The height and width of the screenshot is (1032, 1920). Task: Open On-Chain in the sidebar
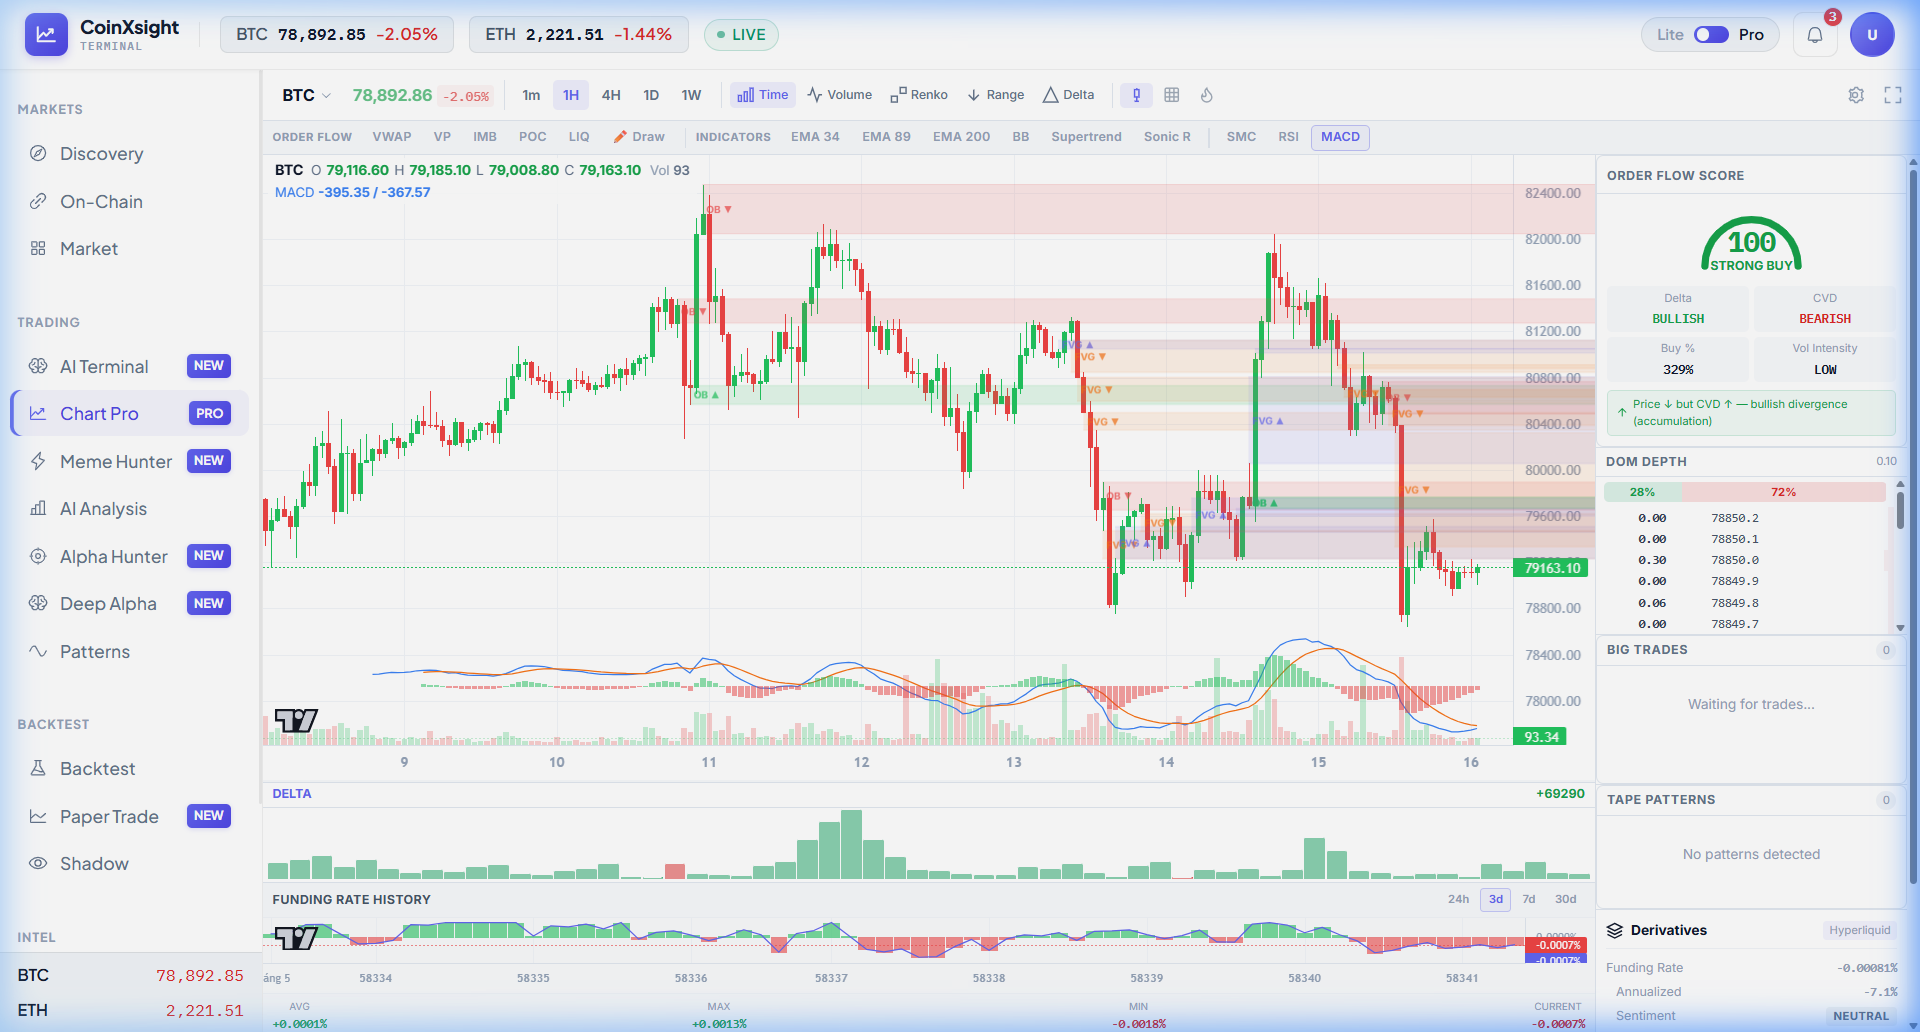point(130,201)
